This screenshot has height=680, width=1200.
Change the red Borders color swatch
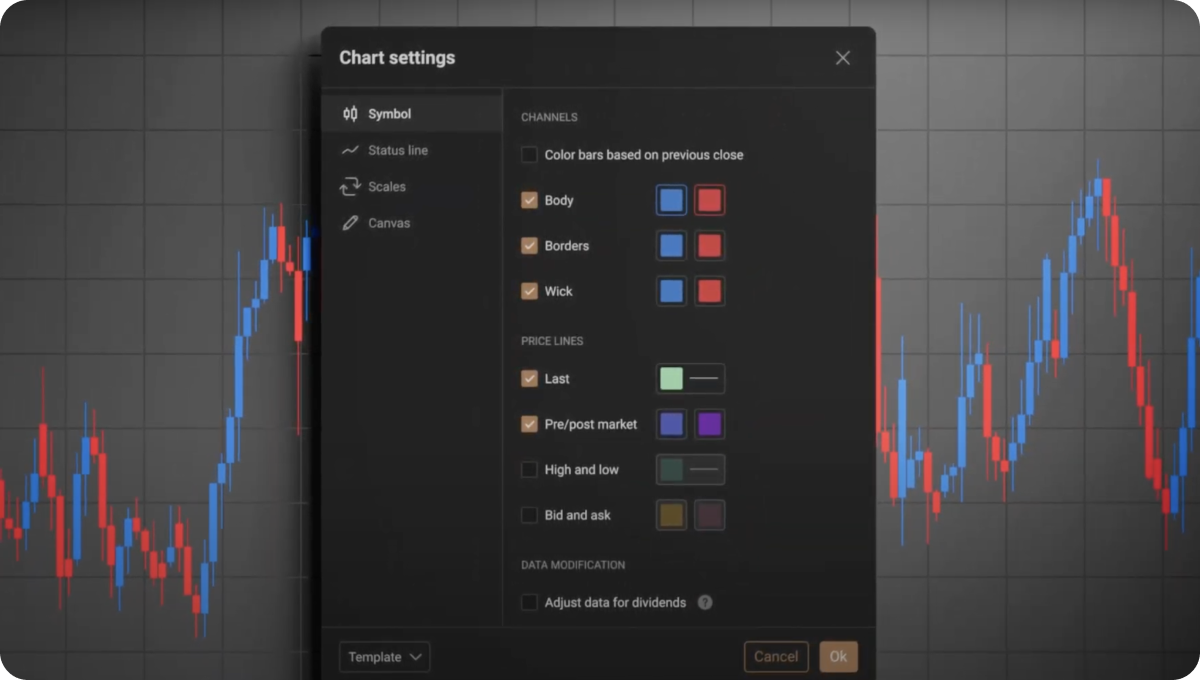pos(709,246)
